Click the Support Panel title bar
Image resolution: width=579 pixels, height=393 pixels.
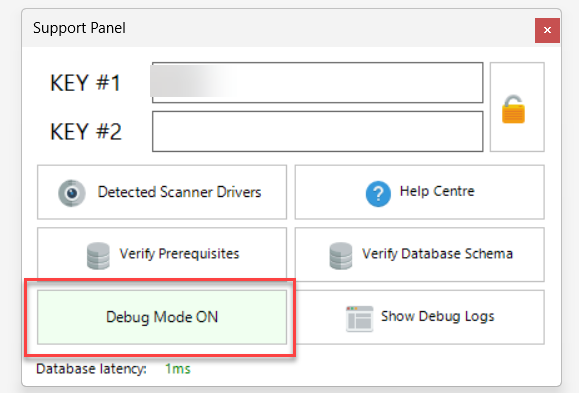[278, 28]
